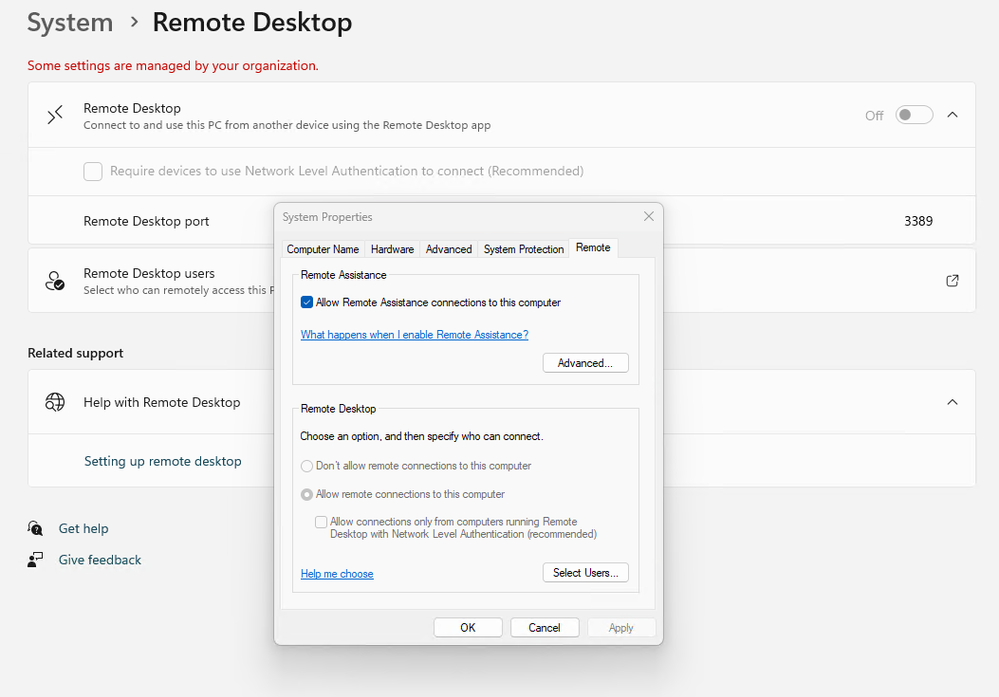Select Allow remote connections to this computer
Screen dimensions: 999x697
(x=306, y=494)
